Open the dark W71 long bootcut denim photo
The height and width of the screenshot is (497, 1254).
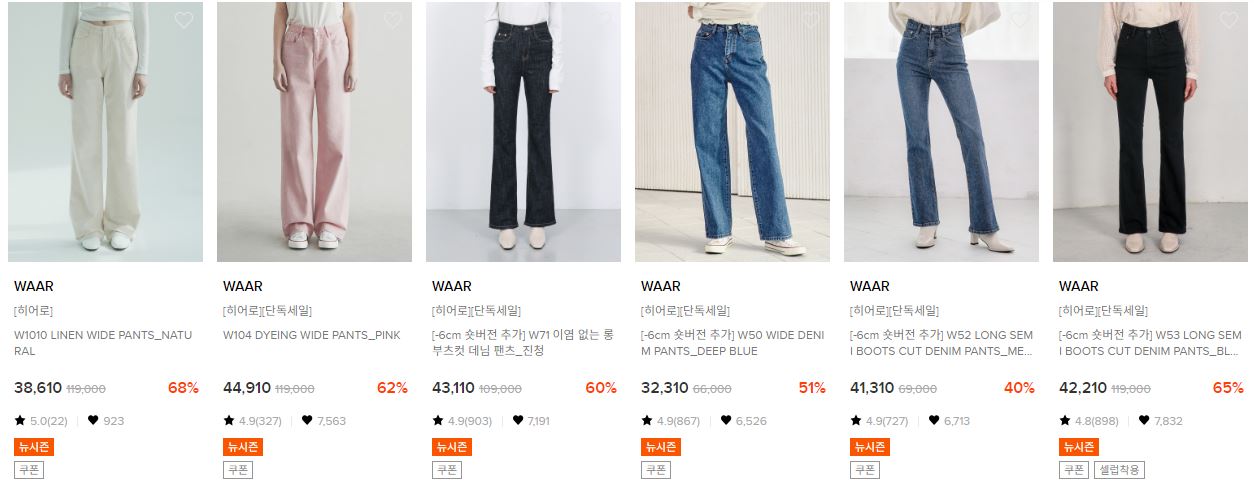click(523, 132)
